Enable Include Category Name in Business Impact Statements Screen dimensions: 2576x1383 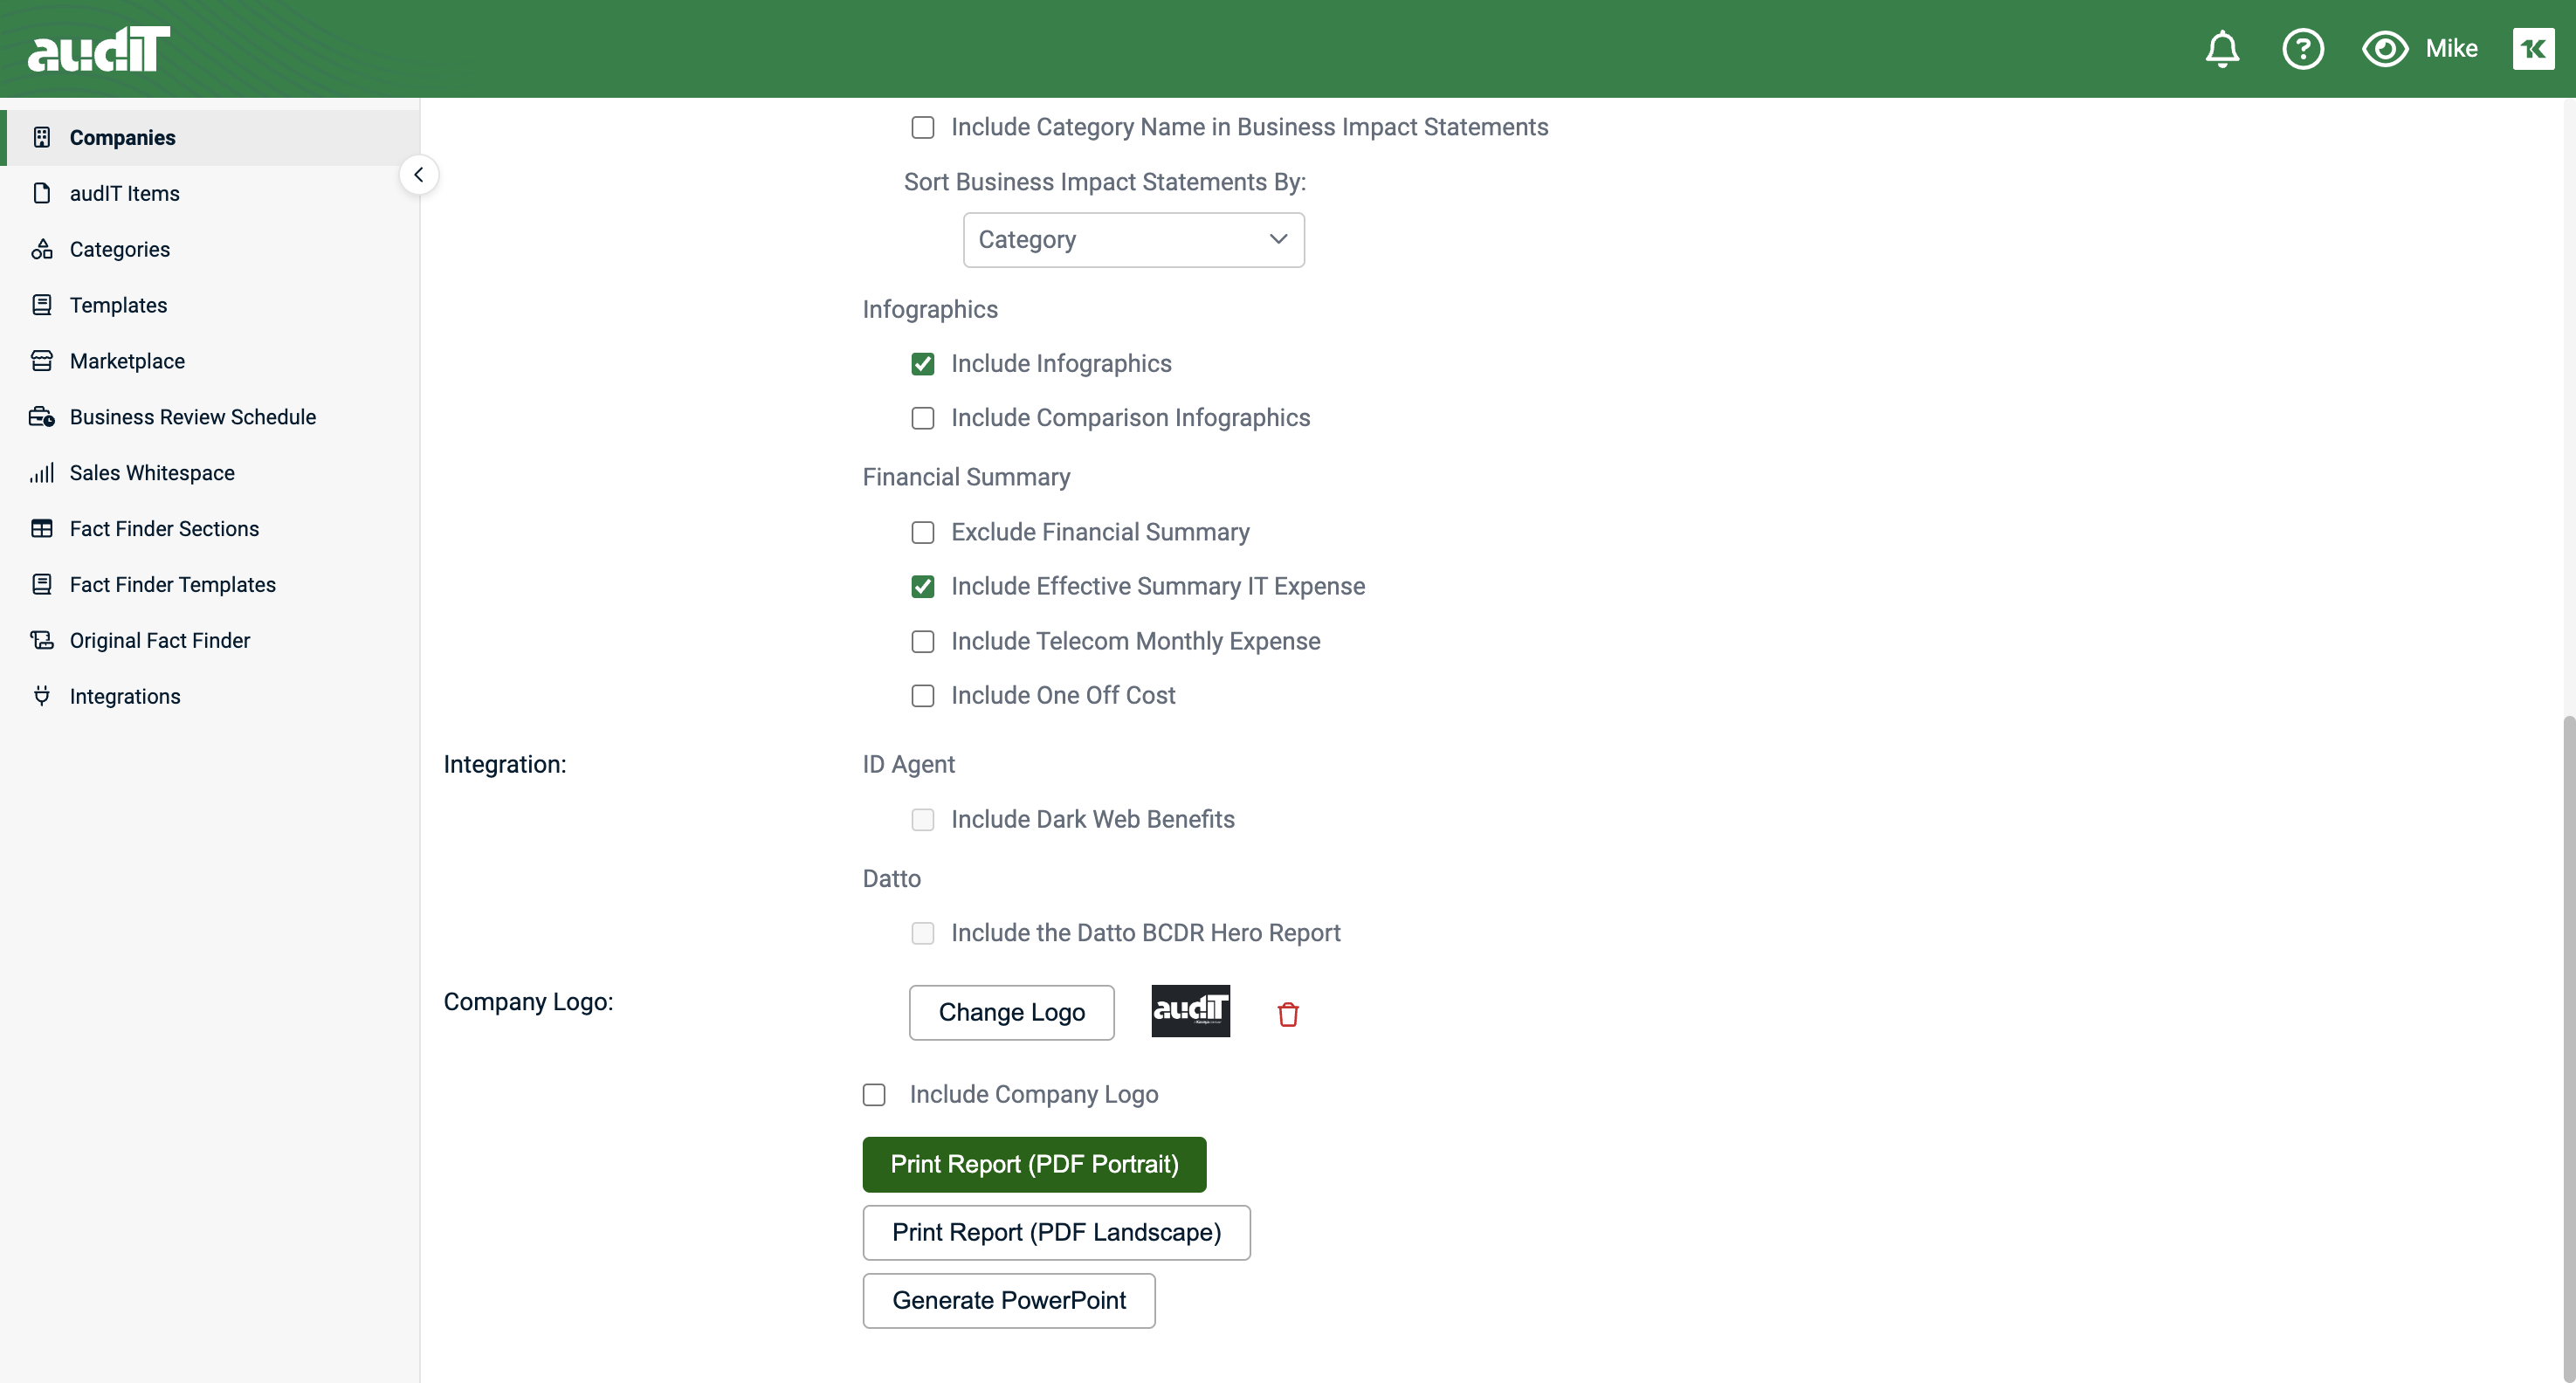[923, 127]
